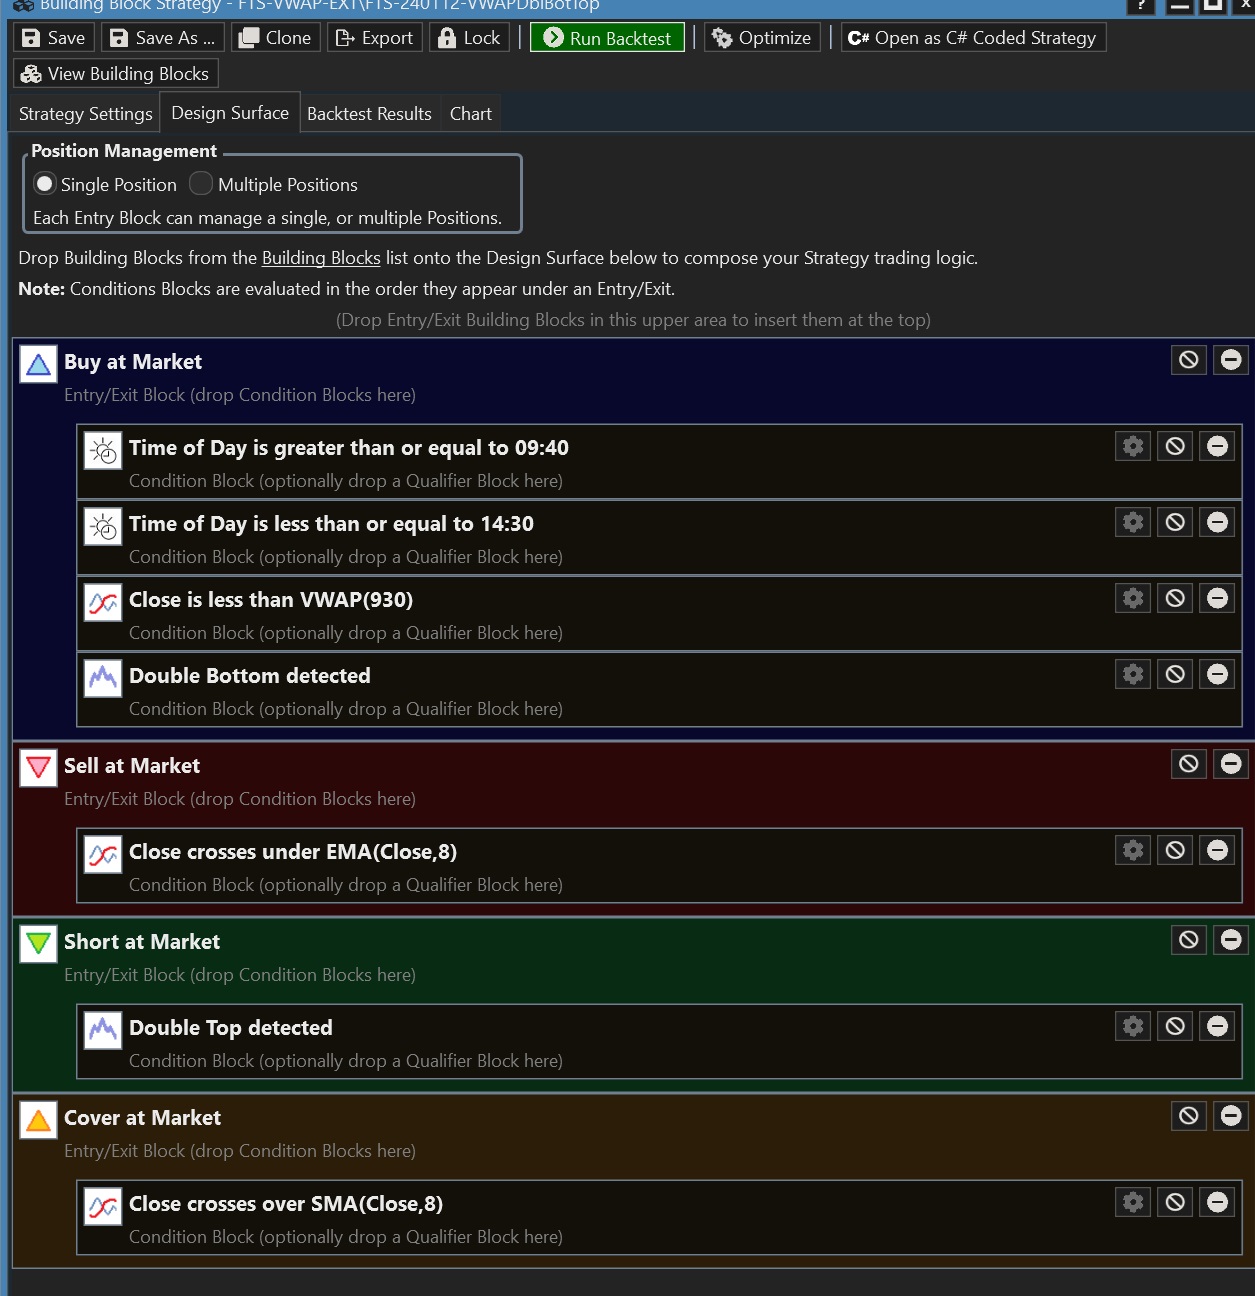
Task: Click the Short at Market green triangle icon
Action: click(x=38, y=944)
